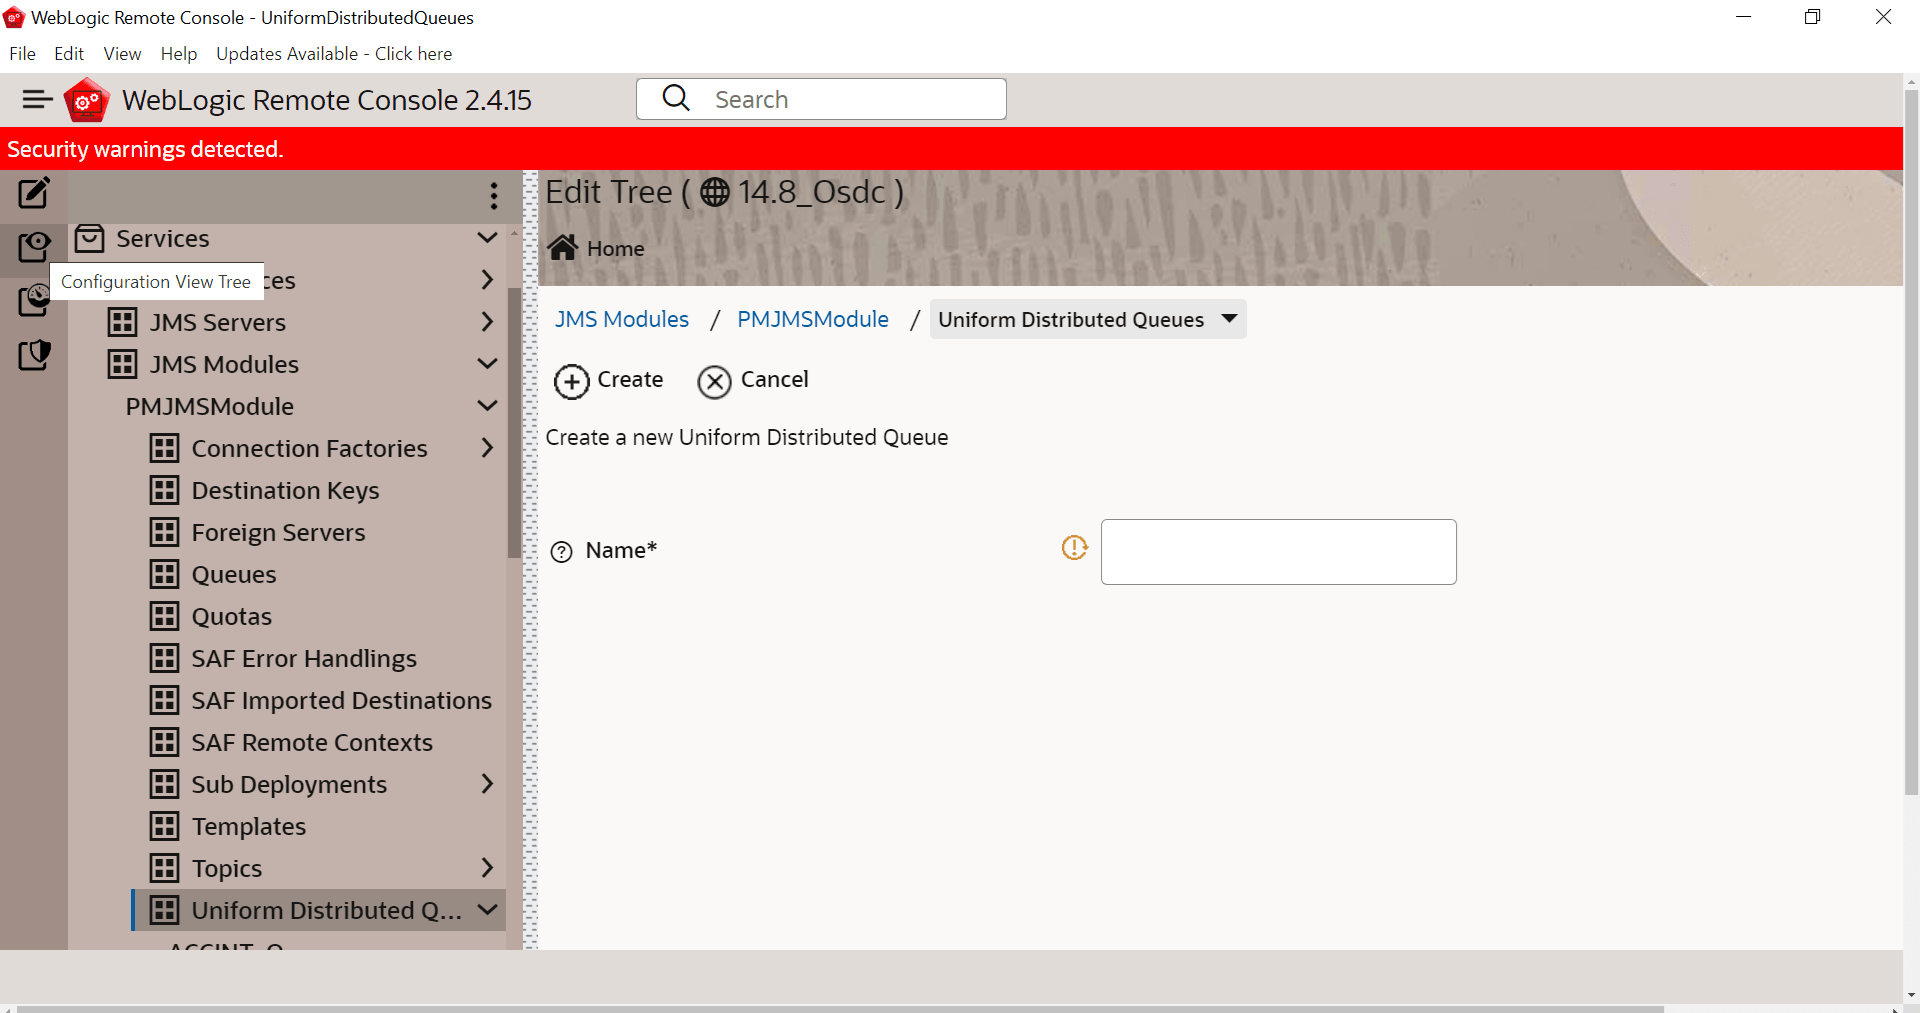Click the Topics grid icon
Screen dimensions: 1920x1013
[165, 868]
